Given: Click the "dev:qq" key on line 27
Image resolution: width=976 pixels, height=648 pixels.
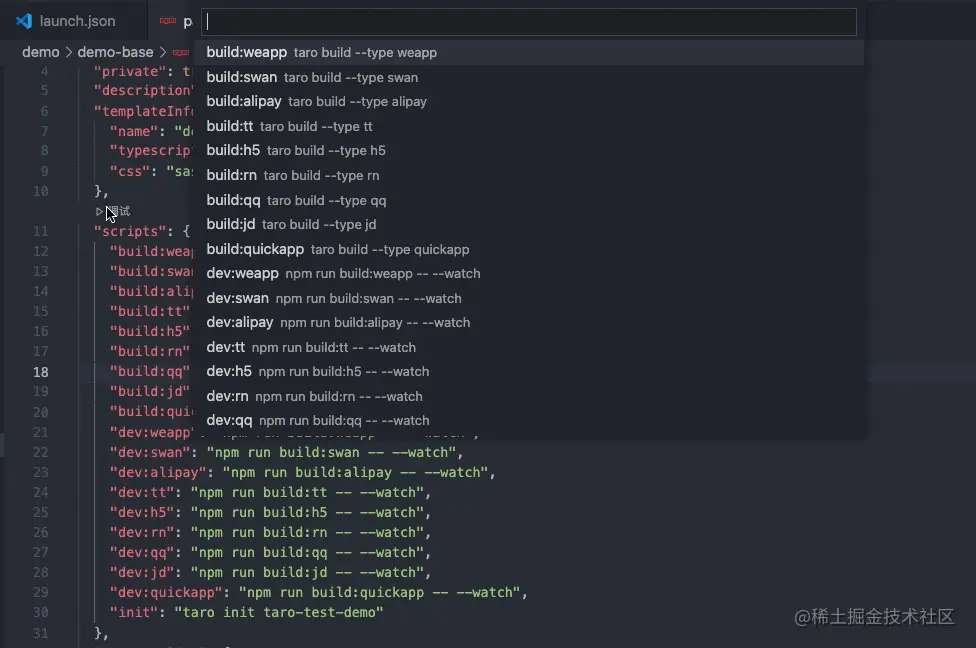Looking at the screenshot, I should [141, 552].
